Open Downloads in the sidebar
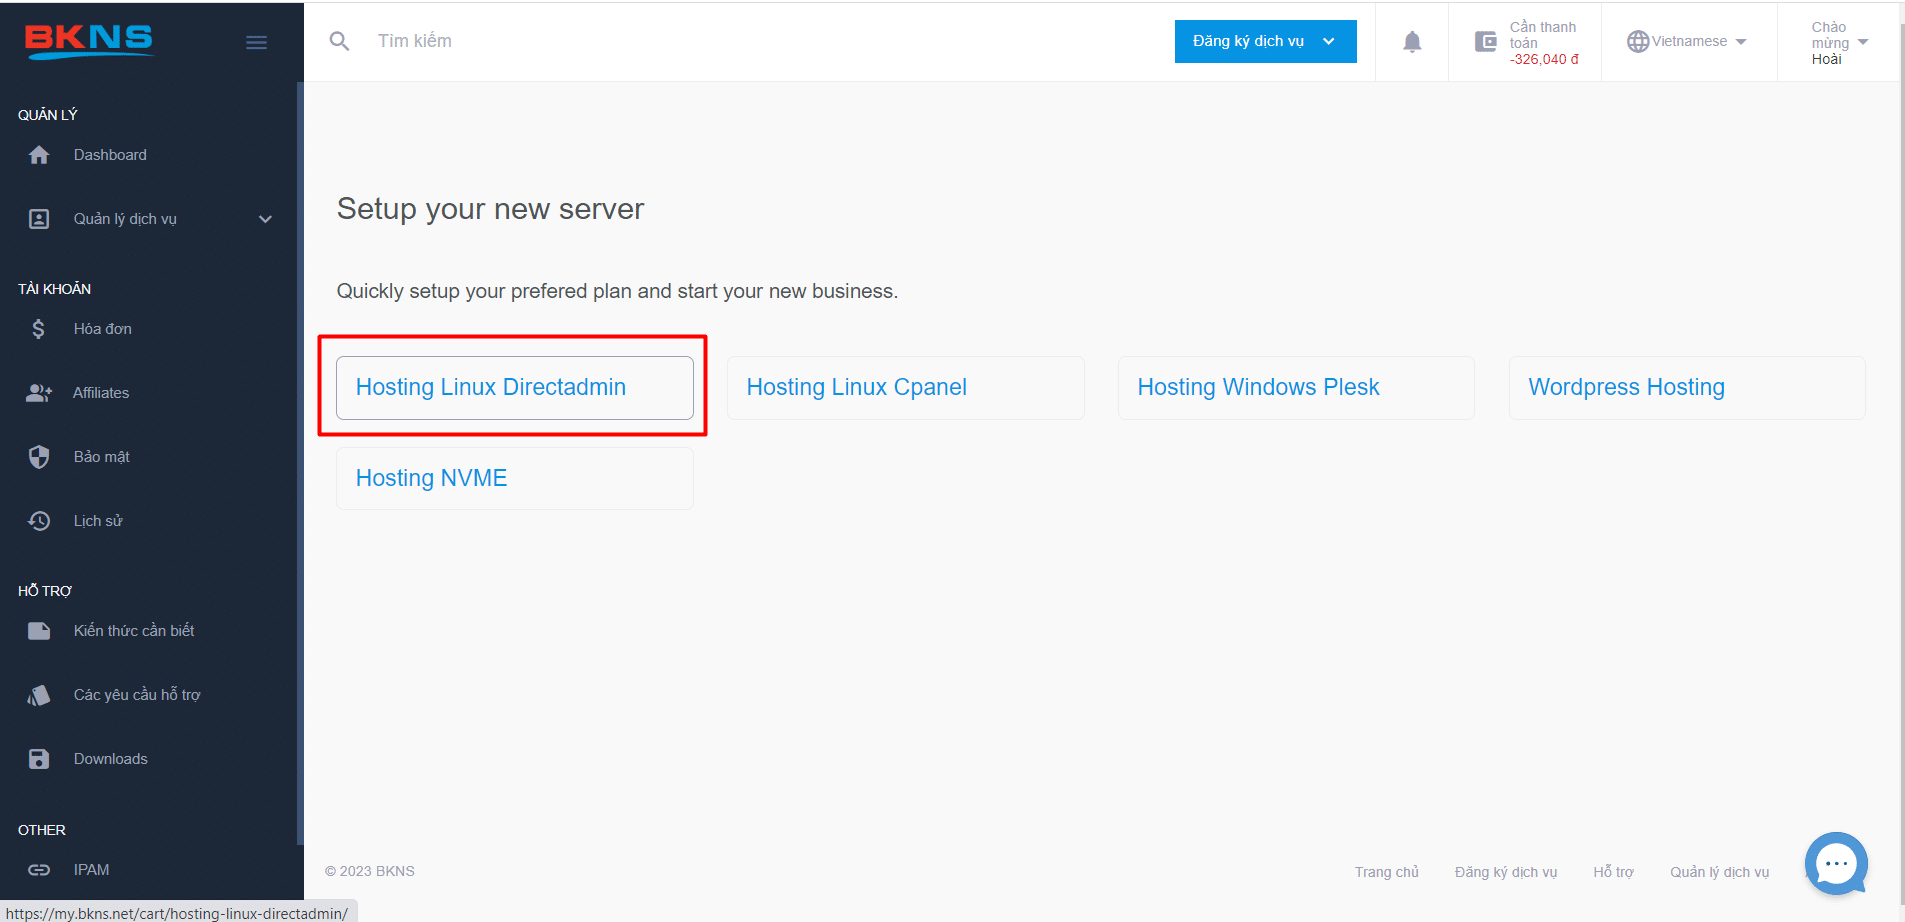Image resolution: width=1905 pixels, height=922 pixels. [x=110, y=759]
